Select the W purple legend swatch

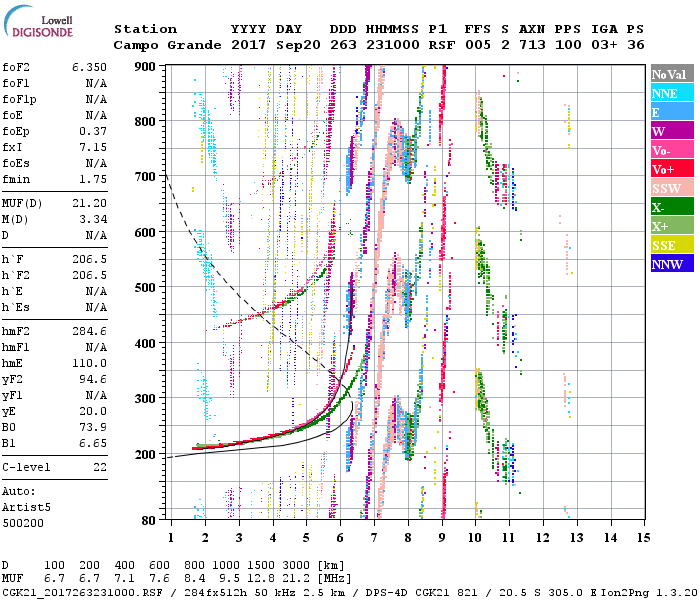point(672,131)
